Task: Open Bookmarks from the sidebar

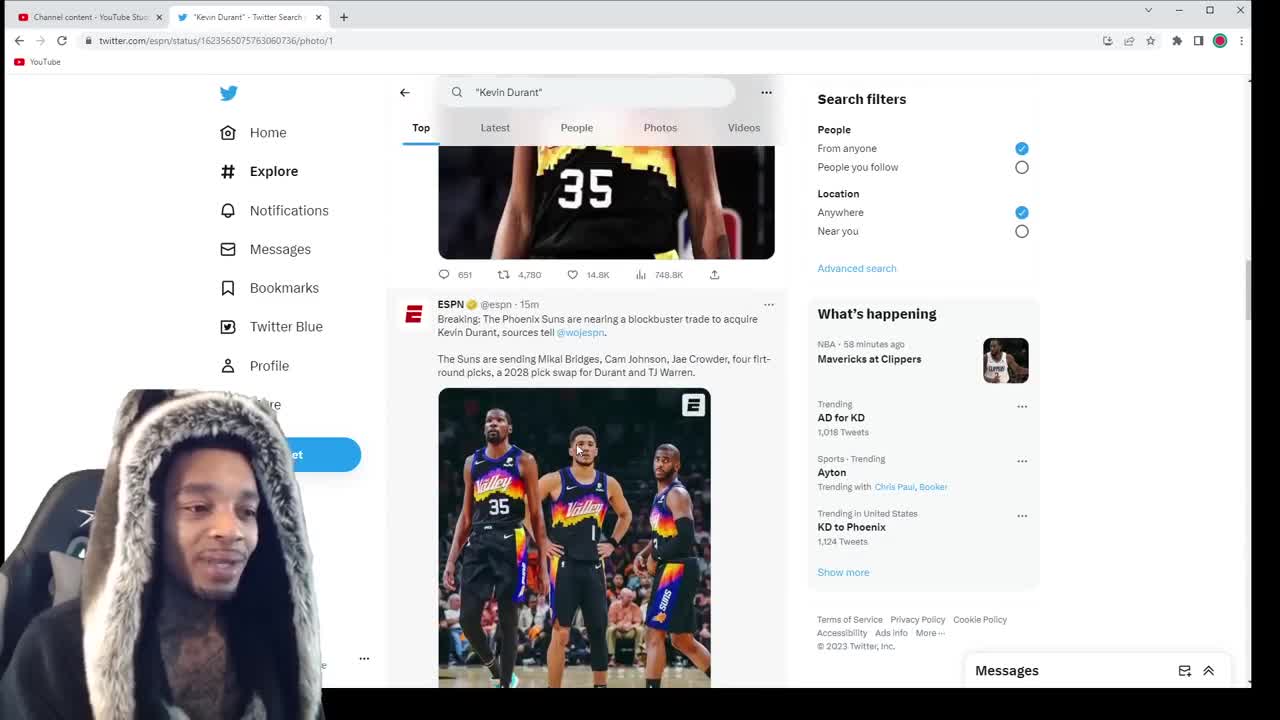Action: 270,288
